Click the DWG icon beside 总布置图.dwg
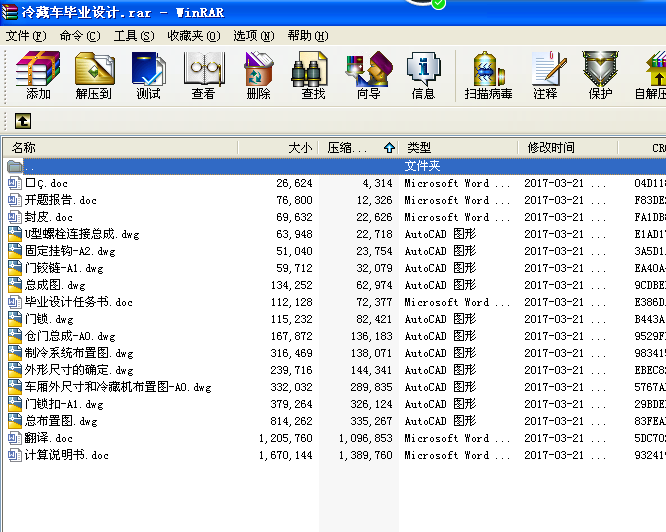 pyautogui.click(x=14, y=421)
